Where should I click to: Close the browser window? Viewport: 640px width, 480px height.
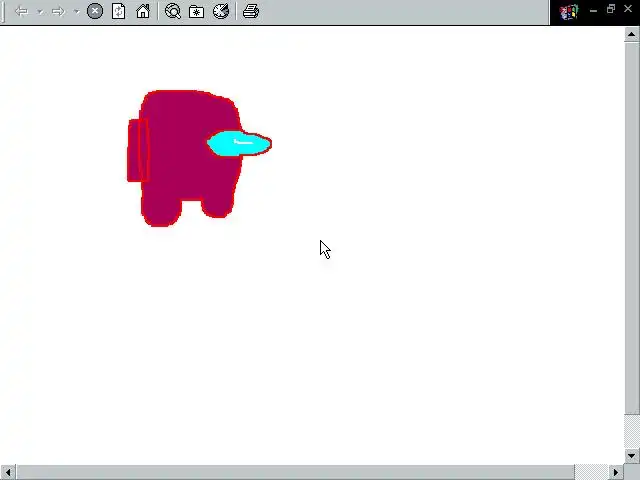[628, 8]
